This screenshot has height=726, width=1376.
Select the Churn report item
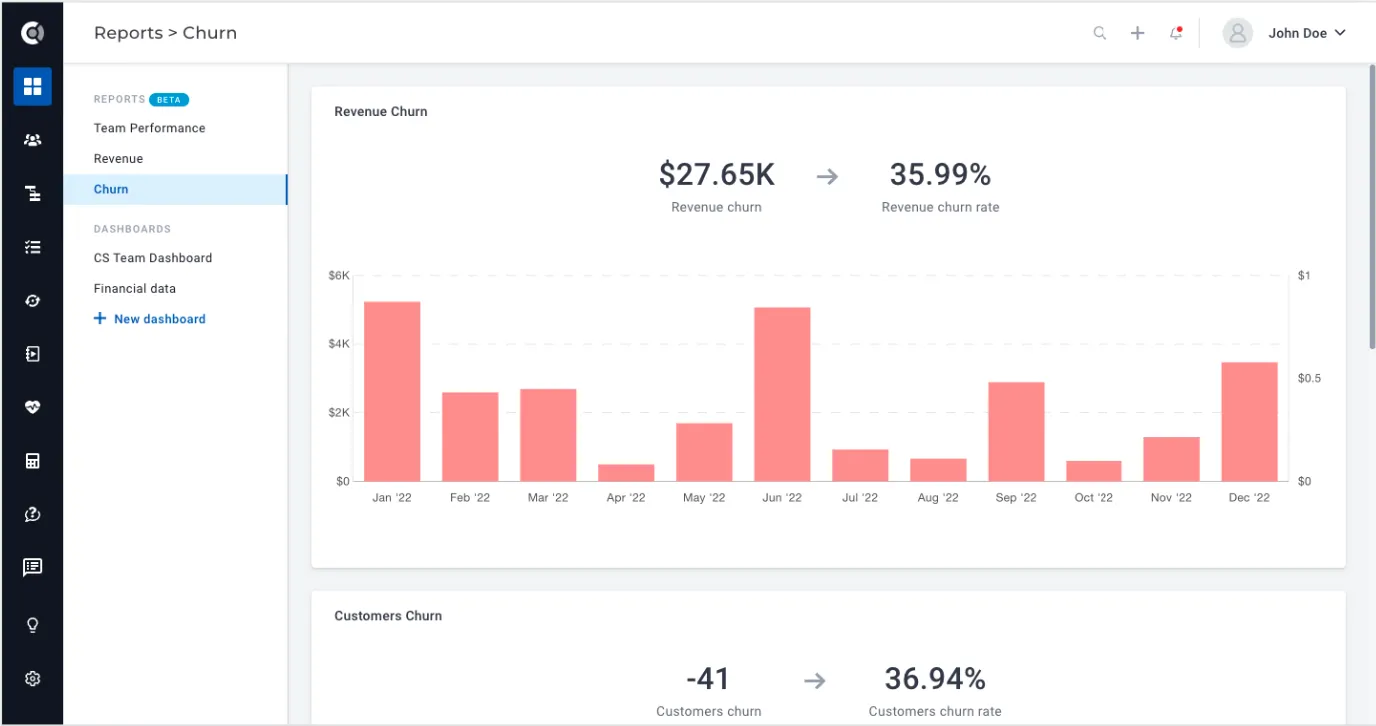click(x=175, y=189)
